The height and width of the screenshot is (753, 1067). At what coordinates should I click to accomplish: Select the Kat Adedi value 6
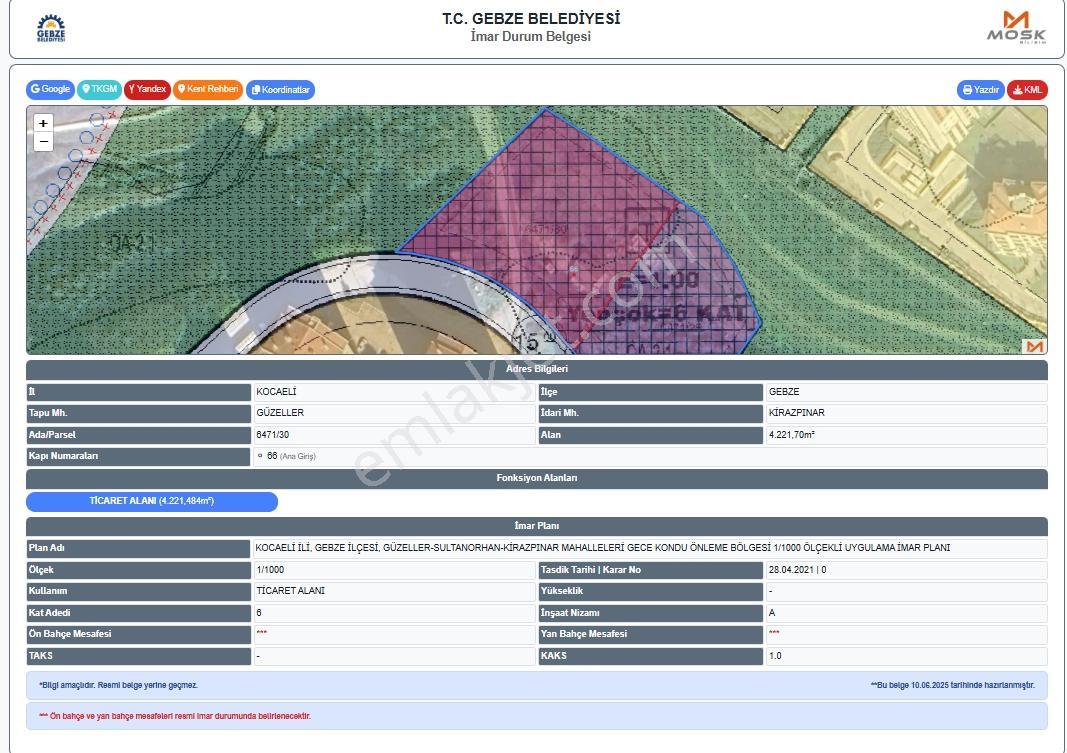click(259, 613)
